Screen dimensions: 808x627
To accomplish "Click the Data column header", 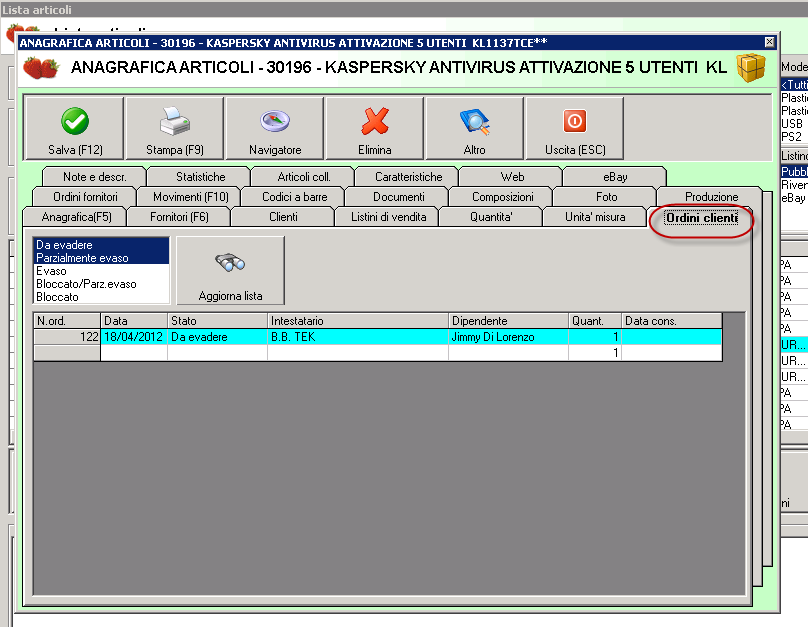I will 134,321.
